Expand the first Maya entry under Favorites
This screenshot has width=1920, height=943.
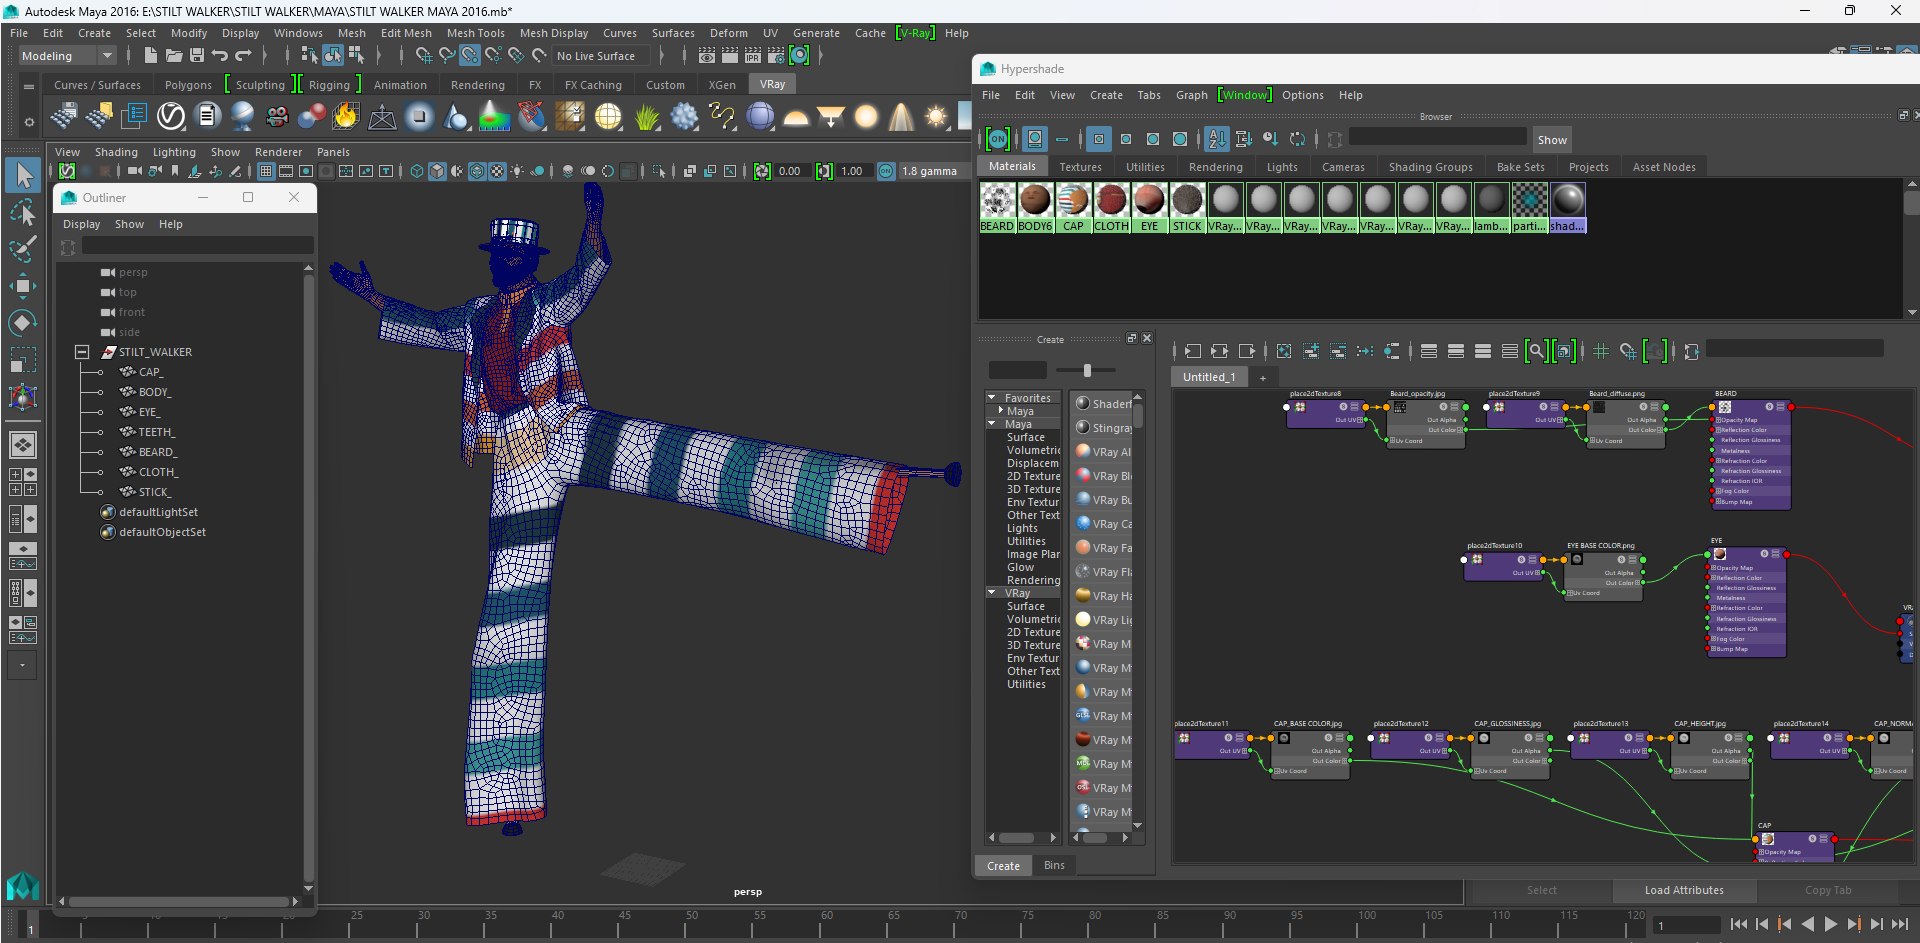point(1000,411)
